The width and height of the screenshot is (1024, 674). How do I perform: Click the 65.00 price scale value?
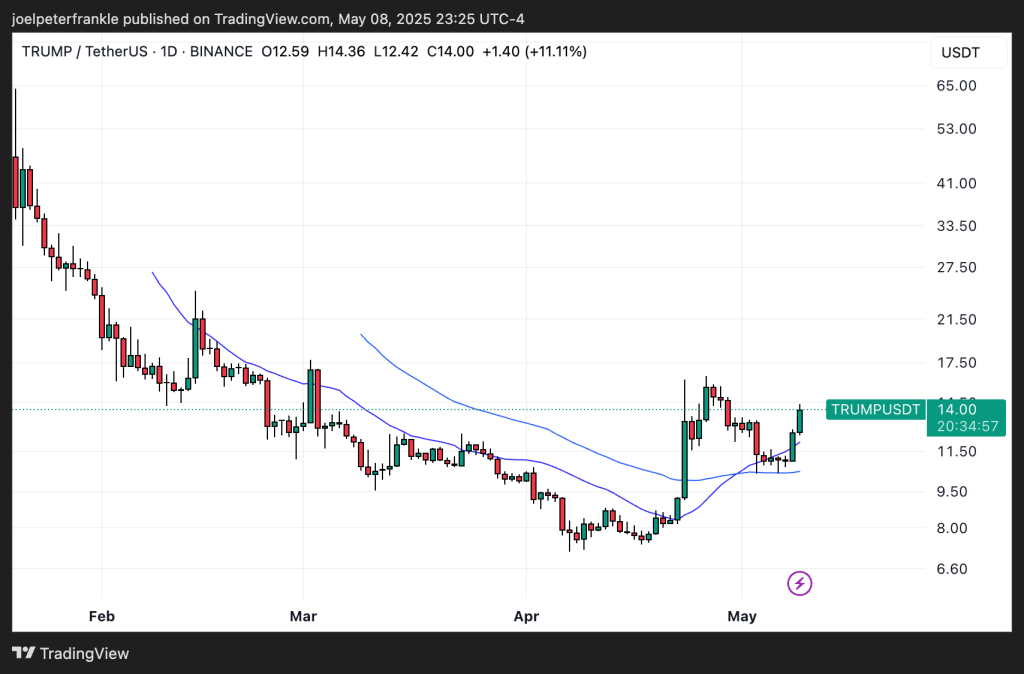tap(958, 86)
